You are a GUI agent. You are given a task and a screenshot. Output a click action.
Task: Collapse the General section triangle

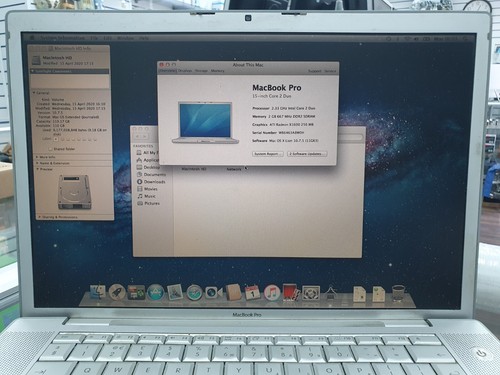pos(34,92)
